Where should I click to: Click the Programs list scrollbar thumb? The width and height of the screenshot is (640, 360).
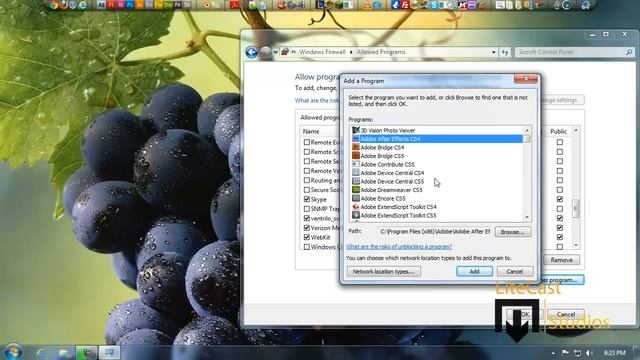coord(527,139)
